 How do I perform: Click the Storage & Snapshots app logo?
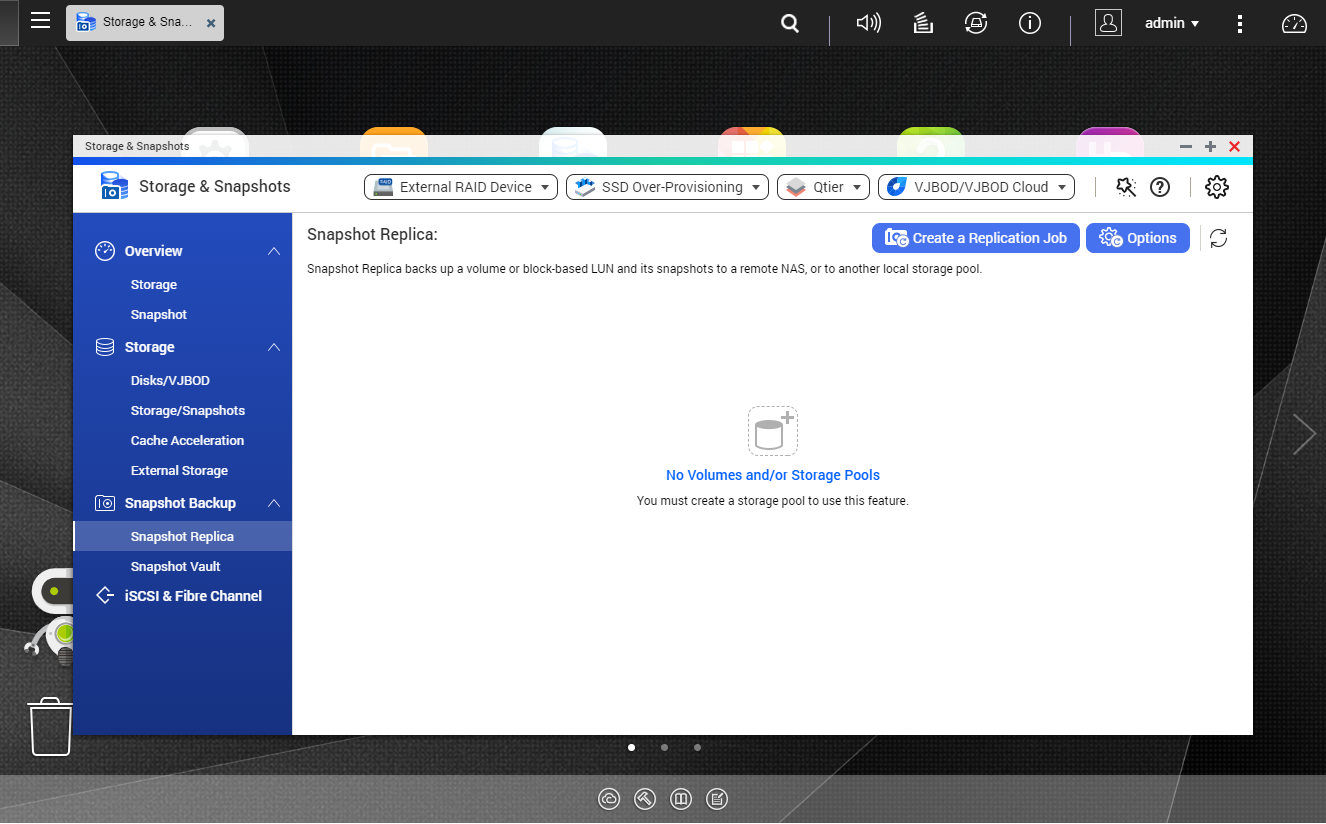point(115,186)
